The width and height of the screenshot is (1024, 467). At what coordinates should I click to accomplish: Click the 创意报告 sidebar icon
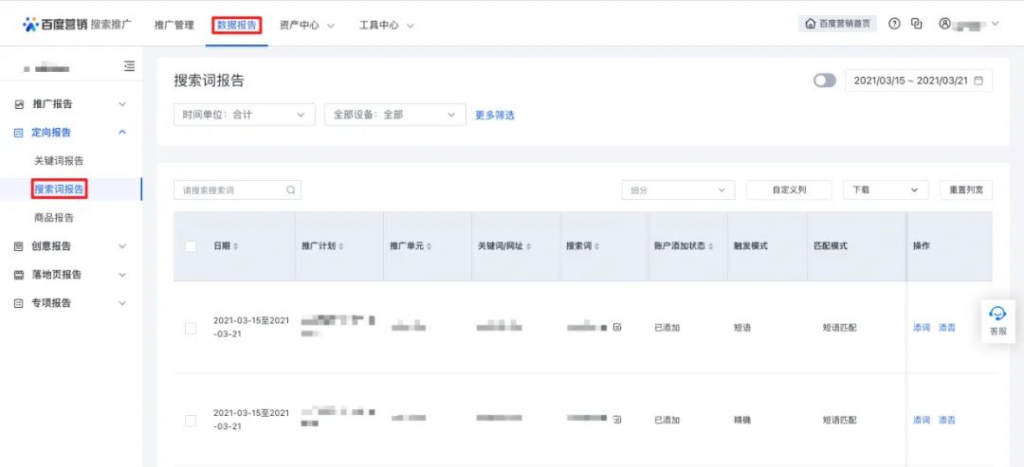click(19, 246)
